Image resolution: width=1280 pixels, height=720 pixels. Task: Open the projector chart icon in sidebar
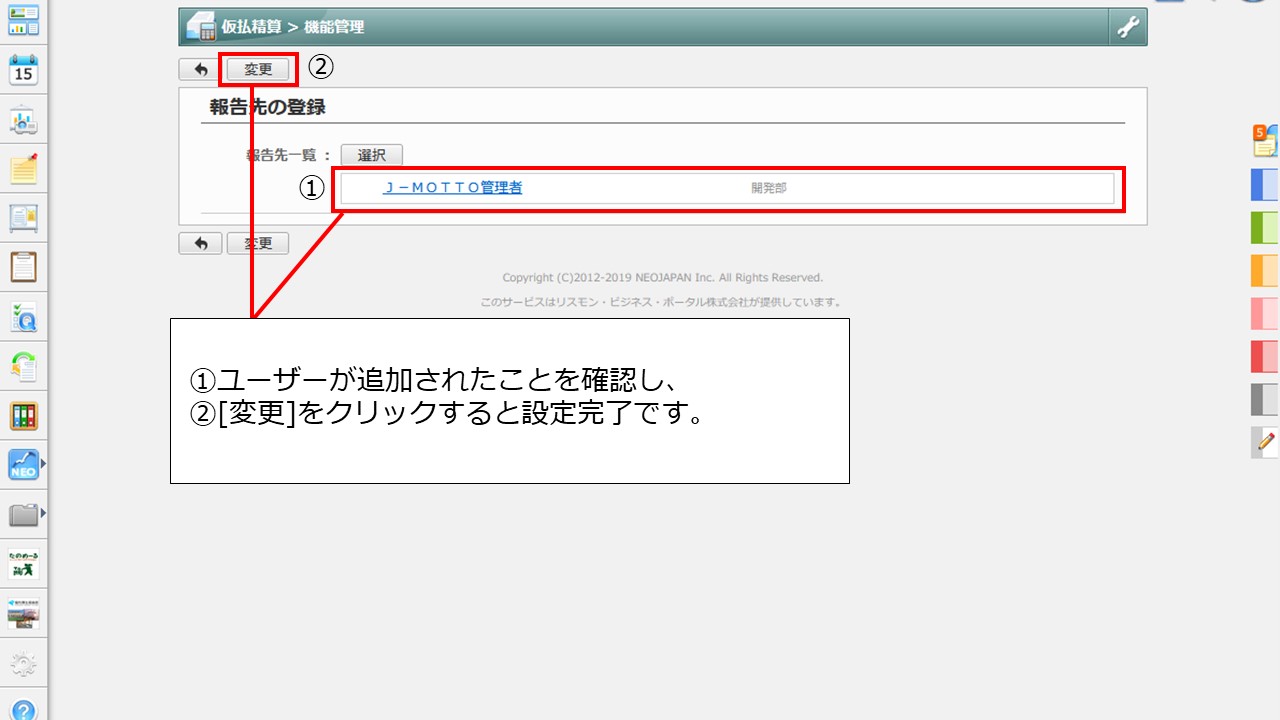[x=23, y=121]
